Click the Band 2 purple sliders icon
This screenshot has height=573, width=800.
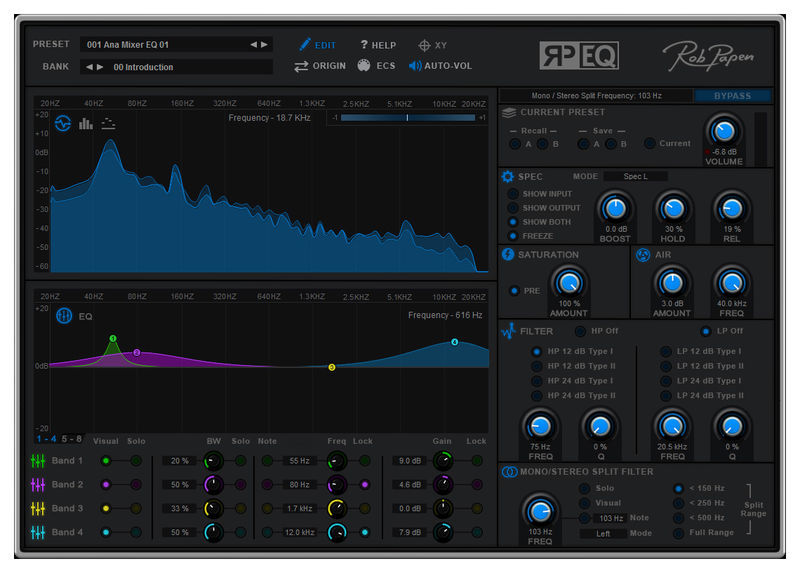pos(38,484)
